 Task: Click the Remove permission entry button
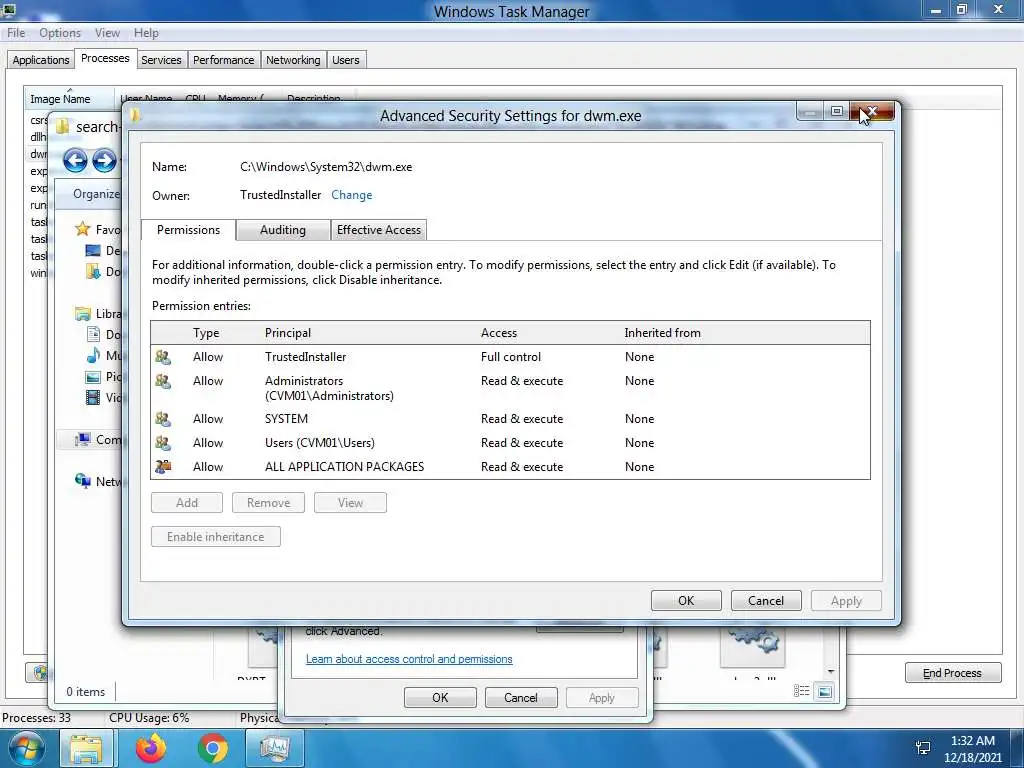click(x=268, y=503)
